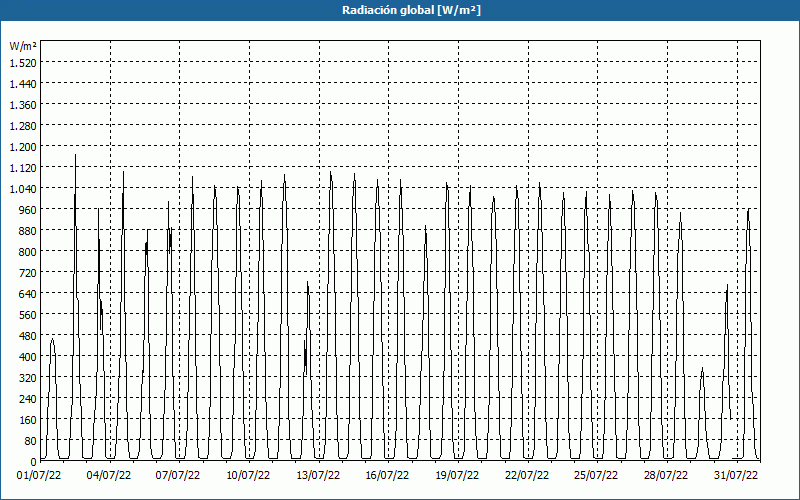The height and width of the screenshot is (500, 800).
Task: Select the 1.120 y-axis value
Action: coord(23,168)
